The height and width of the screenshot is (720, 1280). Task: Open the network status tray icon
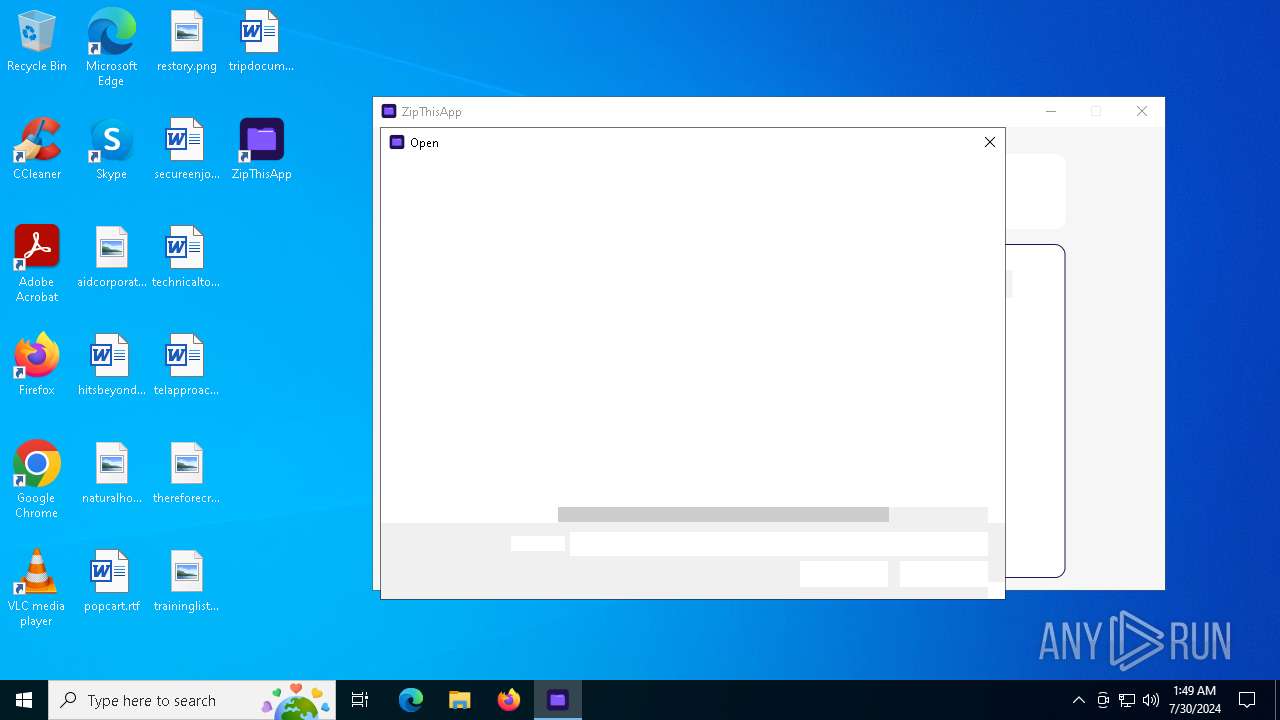click(x=1127, y=700)
